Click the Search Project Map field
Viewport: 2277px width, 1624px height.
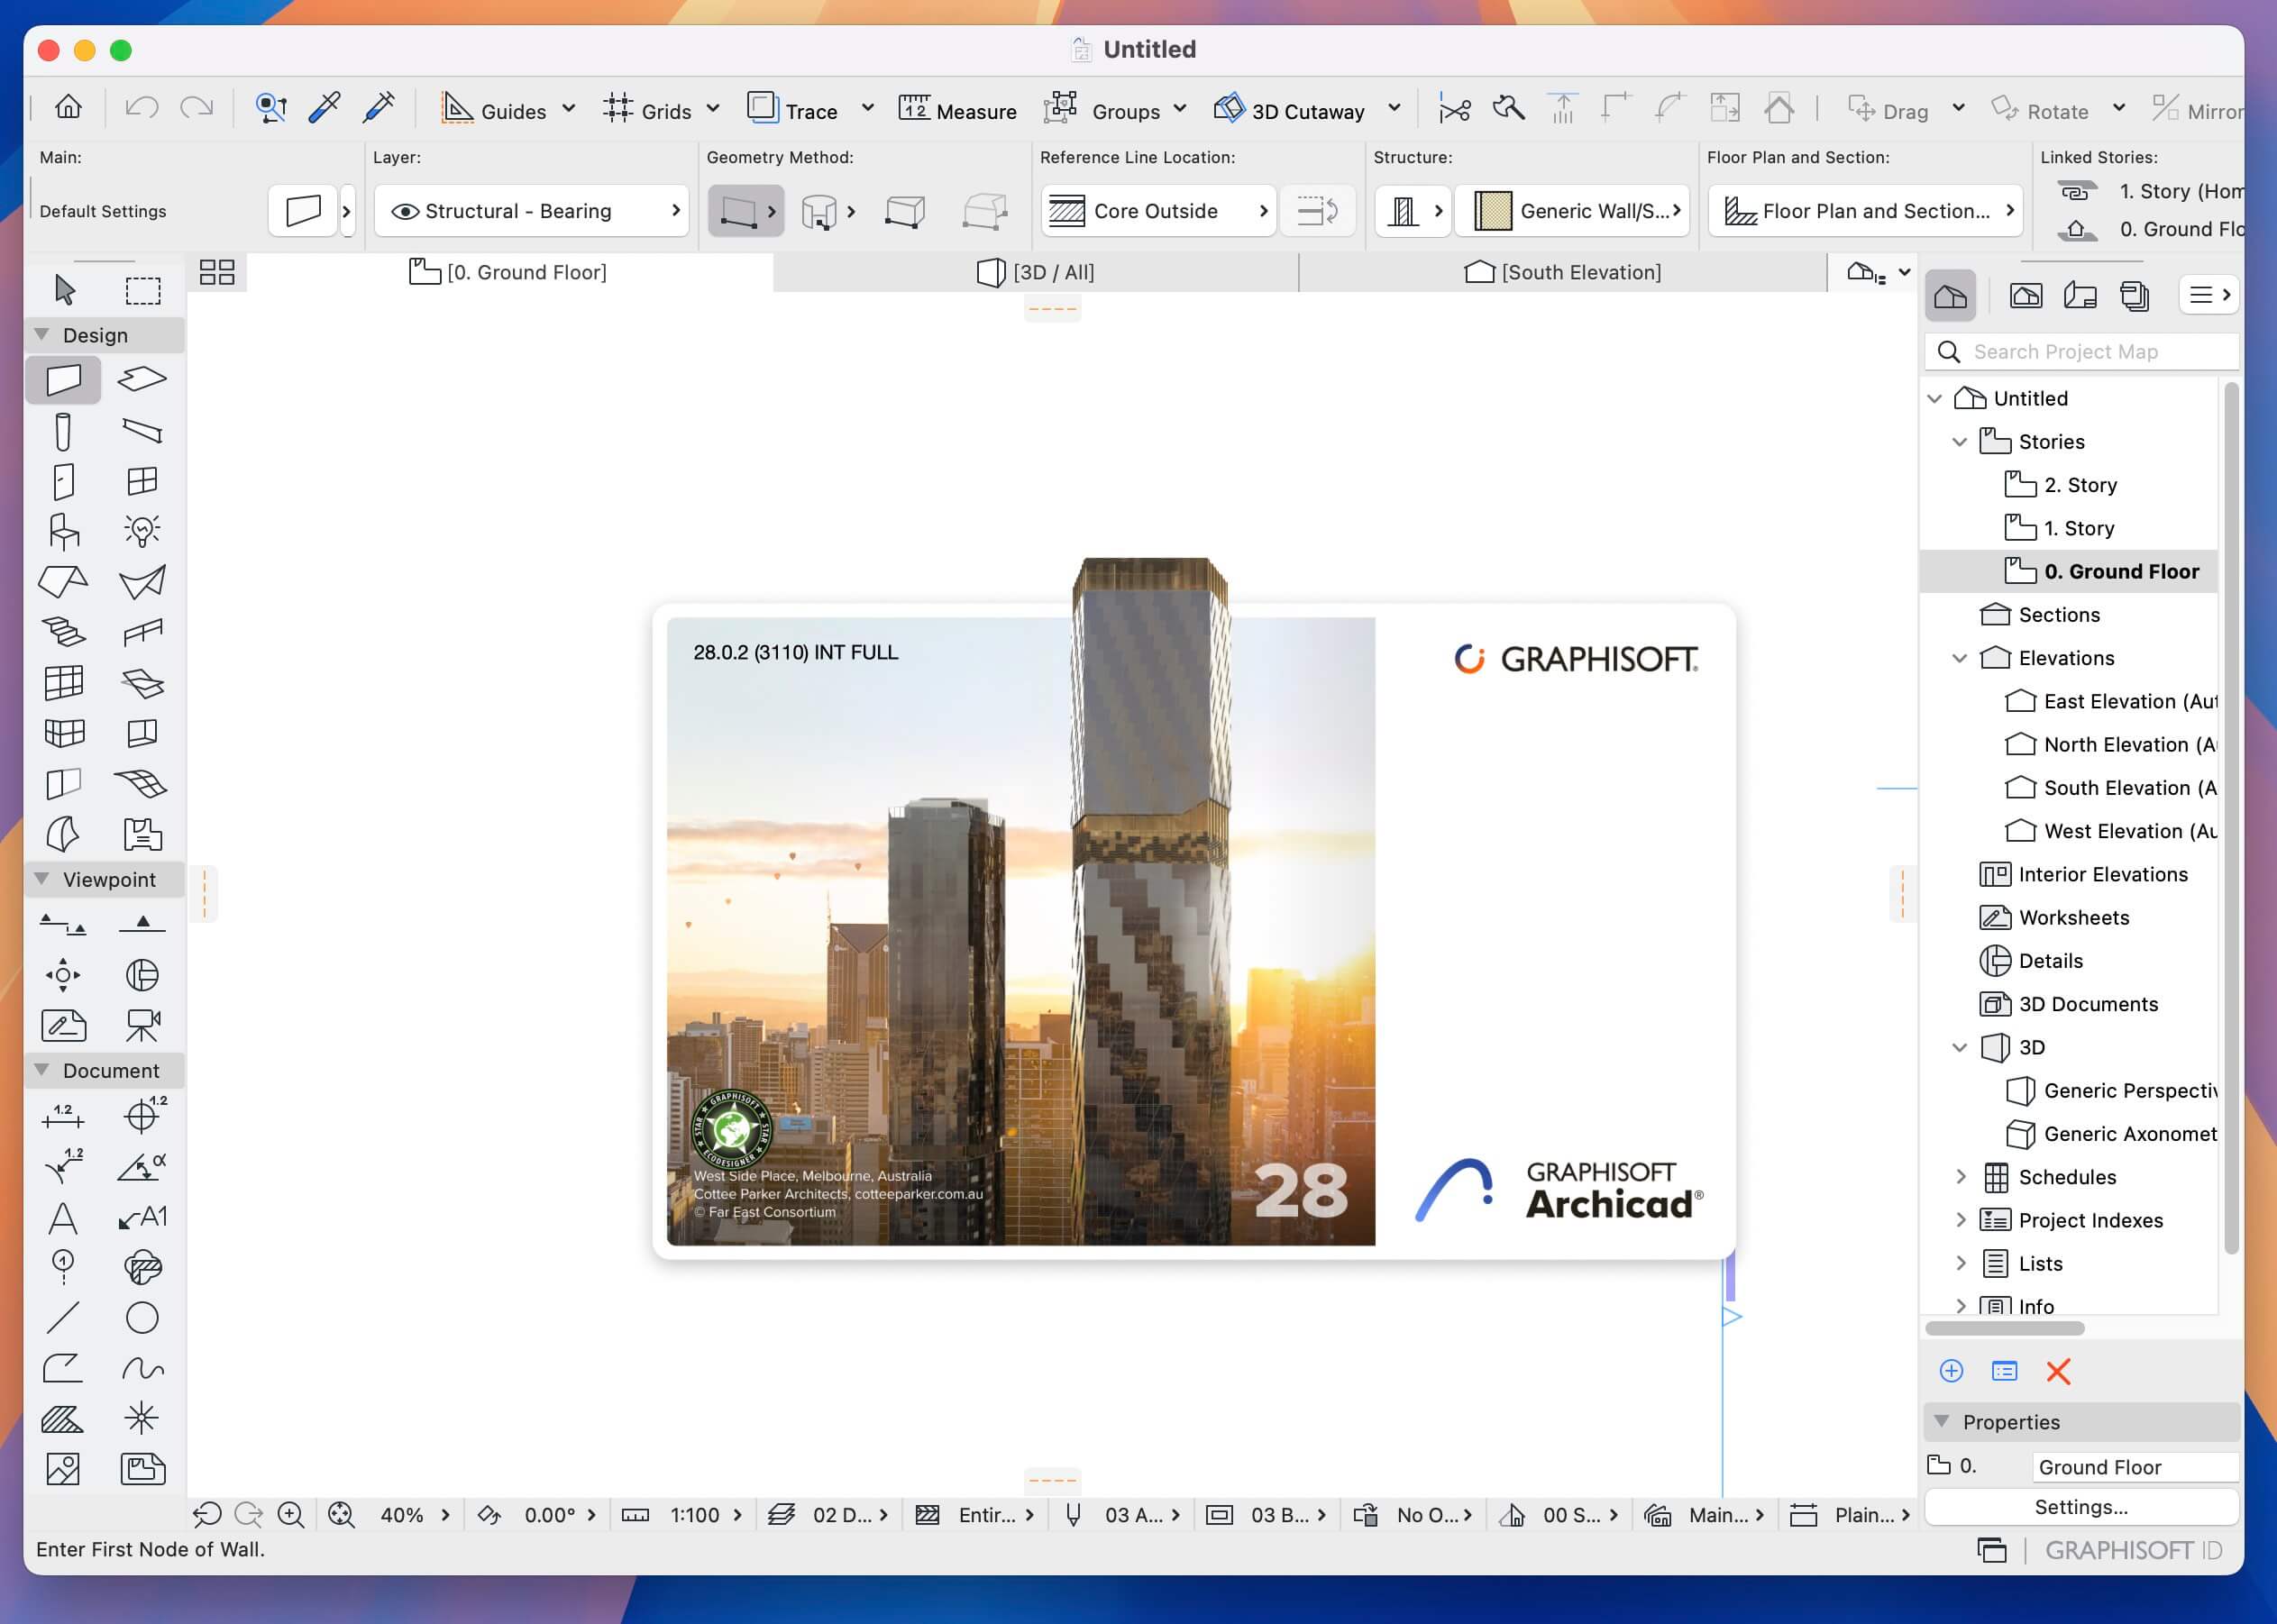point(2081,352)
